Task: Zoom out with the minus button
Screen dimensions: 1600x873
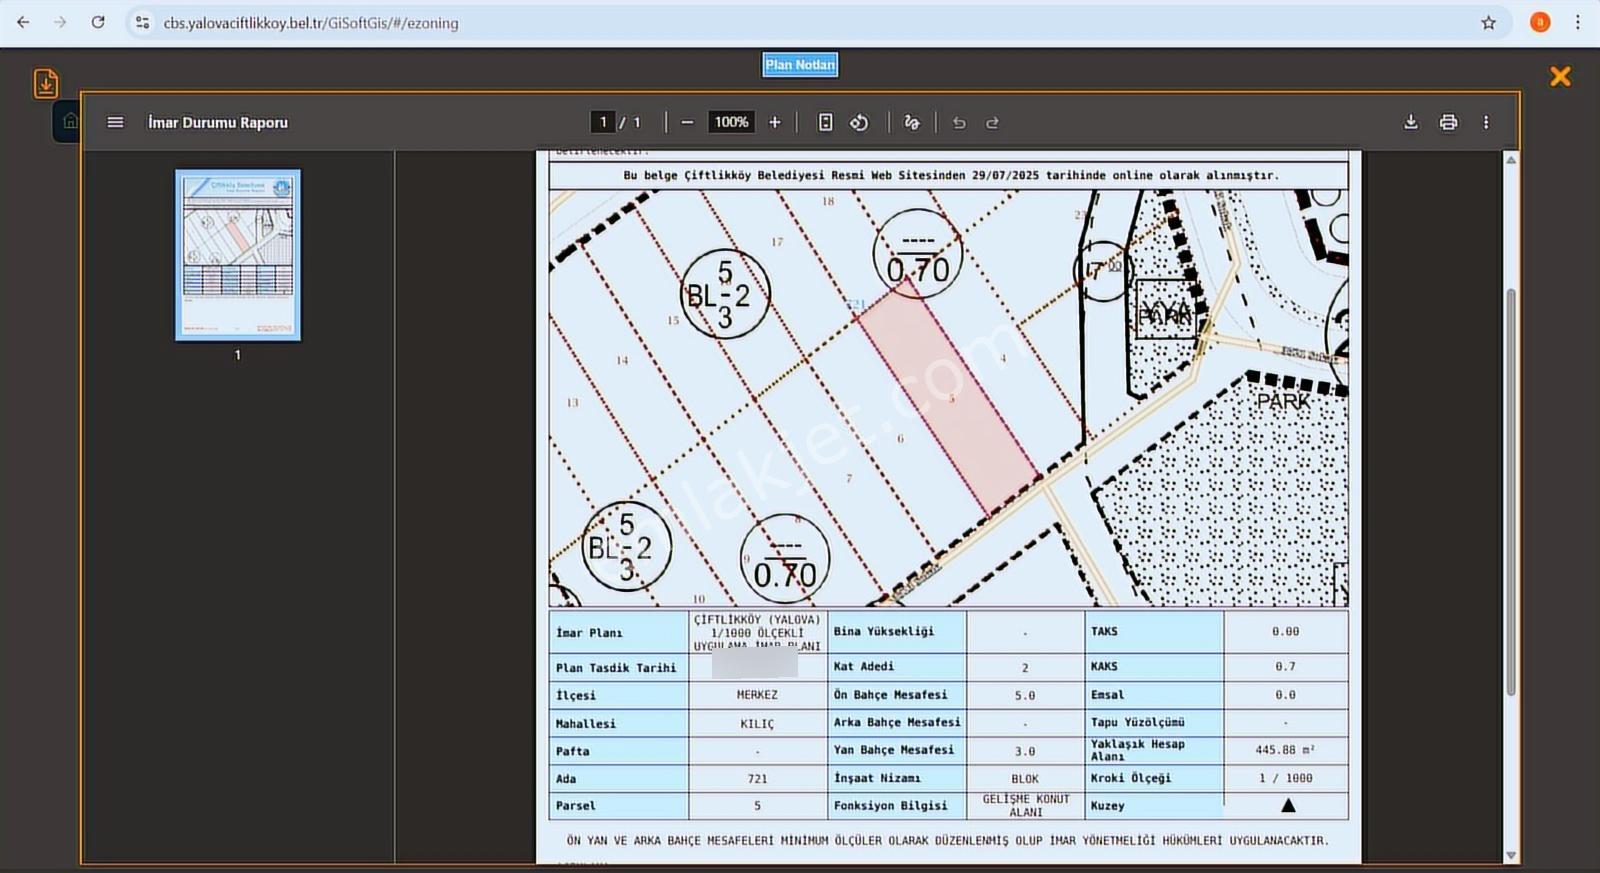Action: [x=687, y=122]
